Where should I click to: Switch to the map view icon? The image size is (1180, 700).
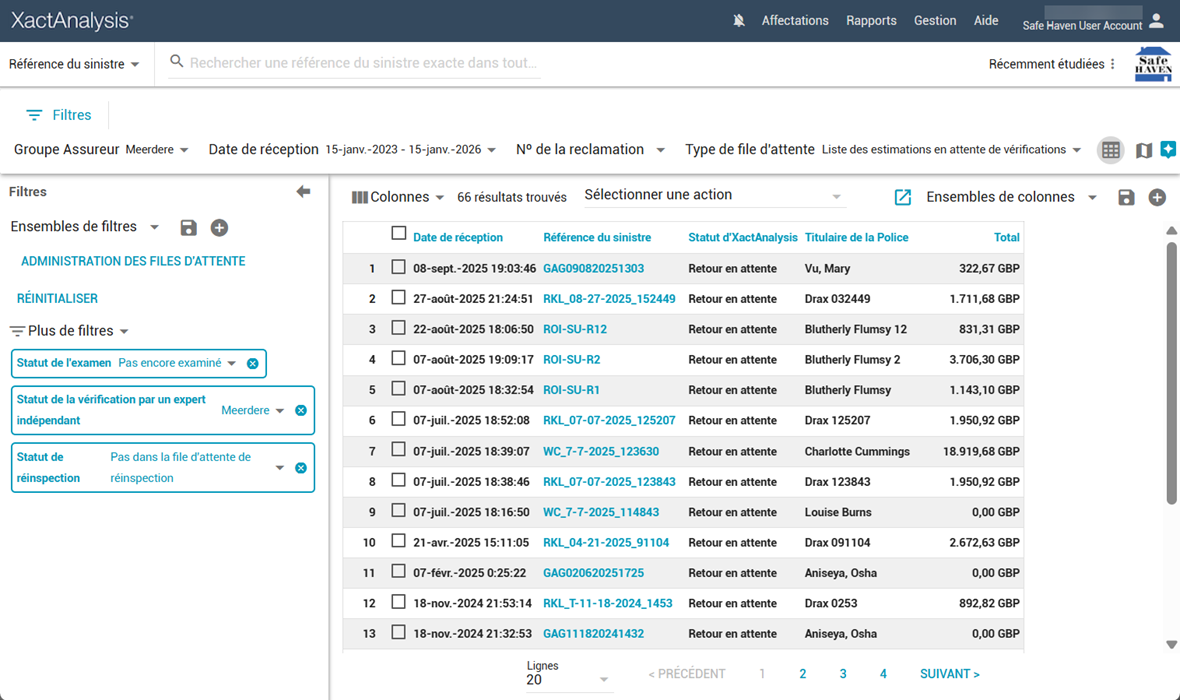[1144, 150]
